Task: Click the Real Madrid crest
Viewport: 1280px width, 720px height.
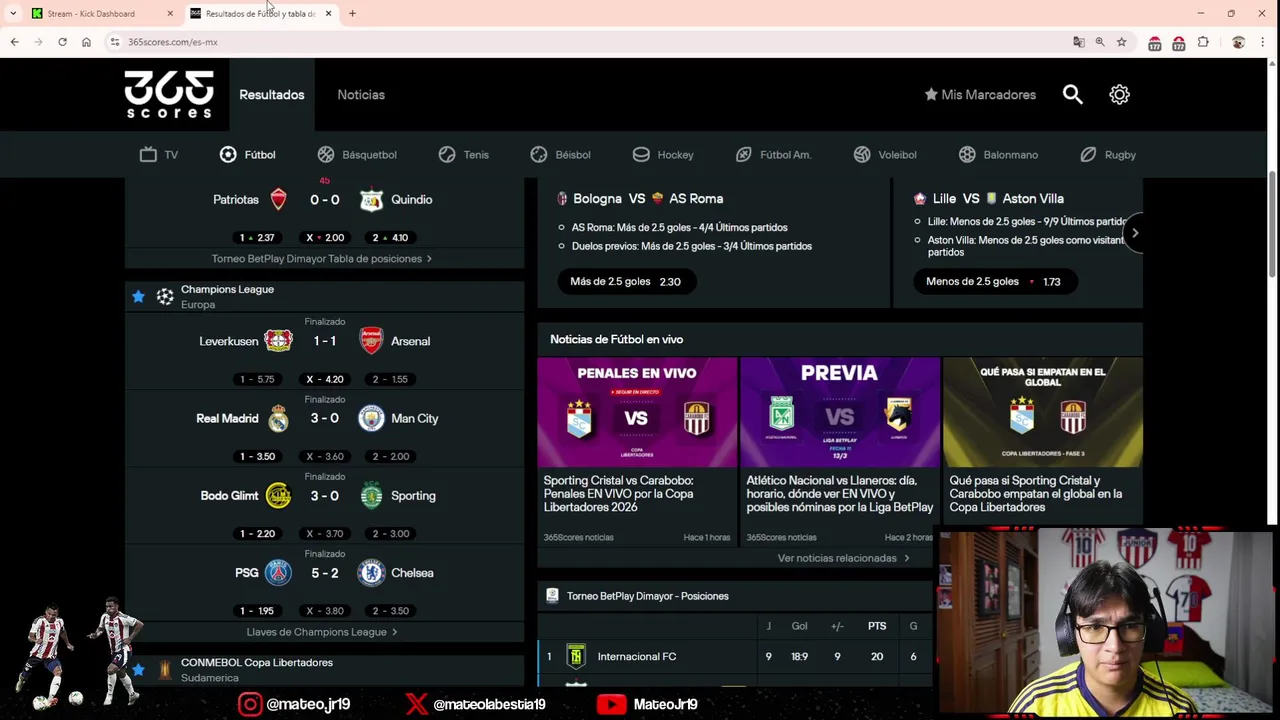Action: point(278,418)
